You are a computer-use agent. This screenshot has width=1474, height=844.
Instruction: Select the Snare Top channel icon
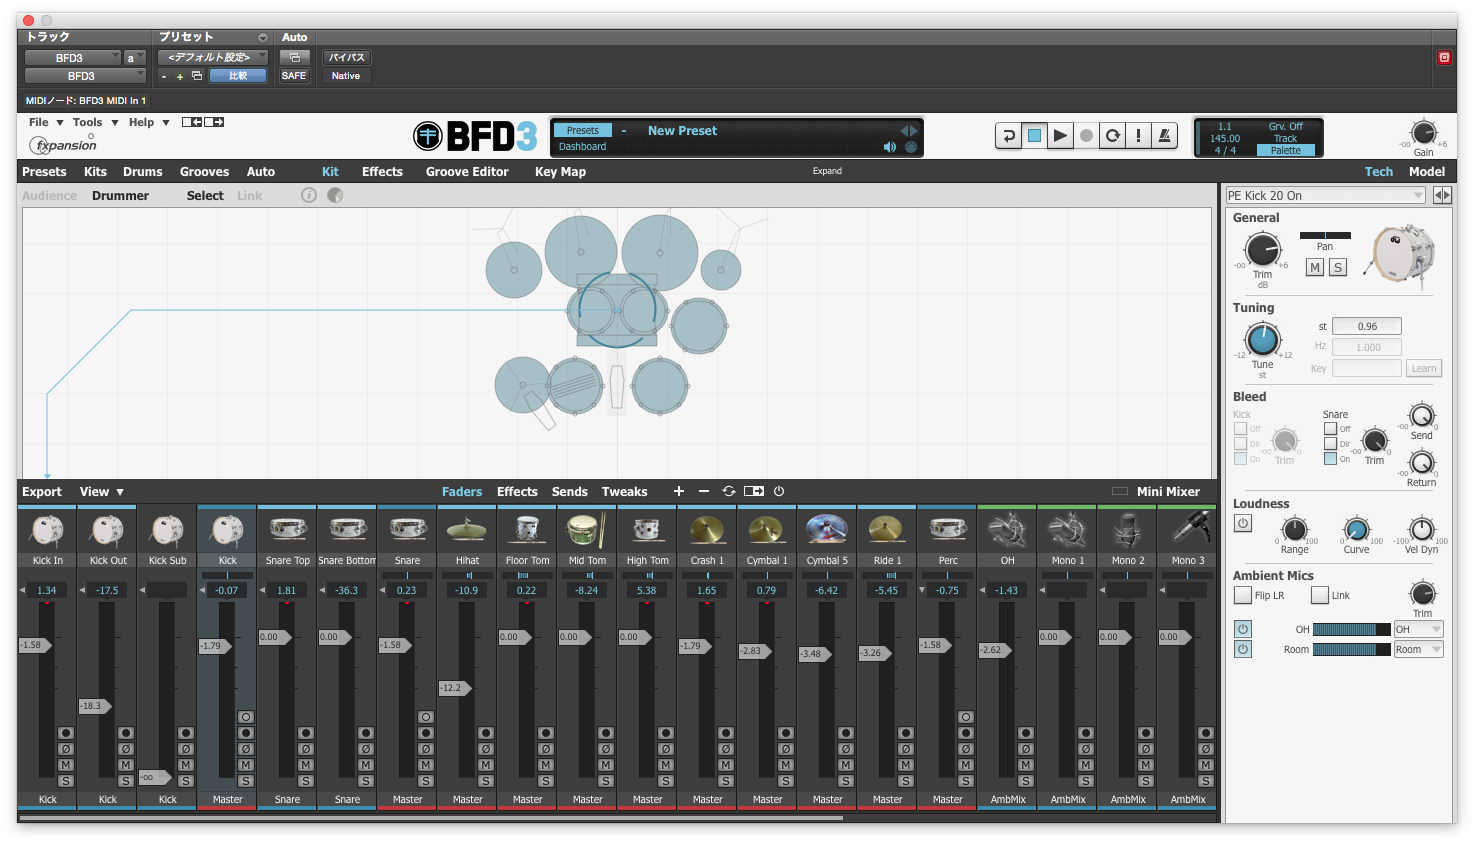point(287,530)
